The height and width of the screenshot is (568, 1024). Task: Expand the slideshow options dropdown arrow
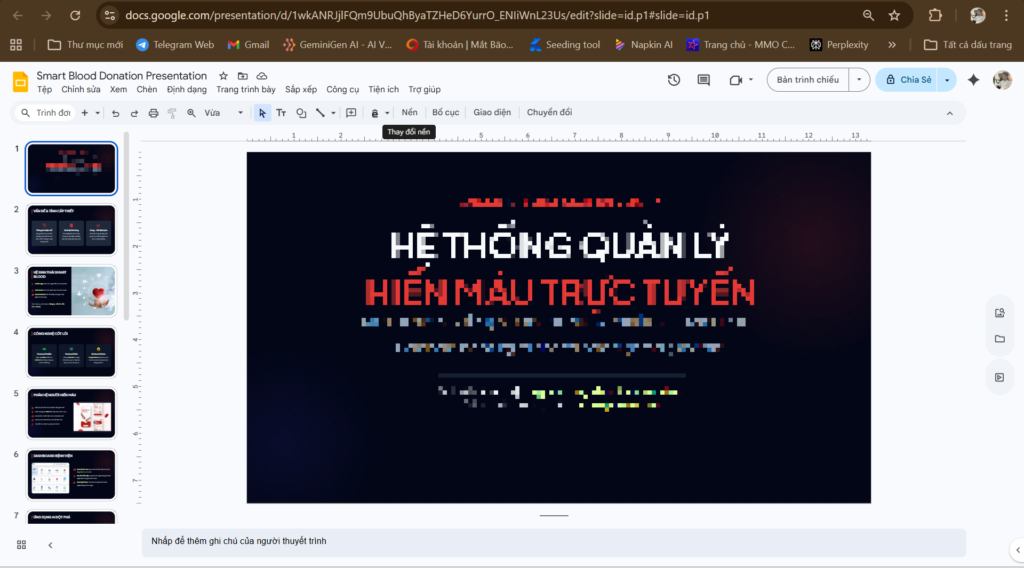859,80
